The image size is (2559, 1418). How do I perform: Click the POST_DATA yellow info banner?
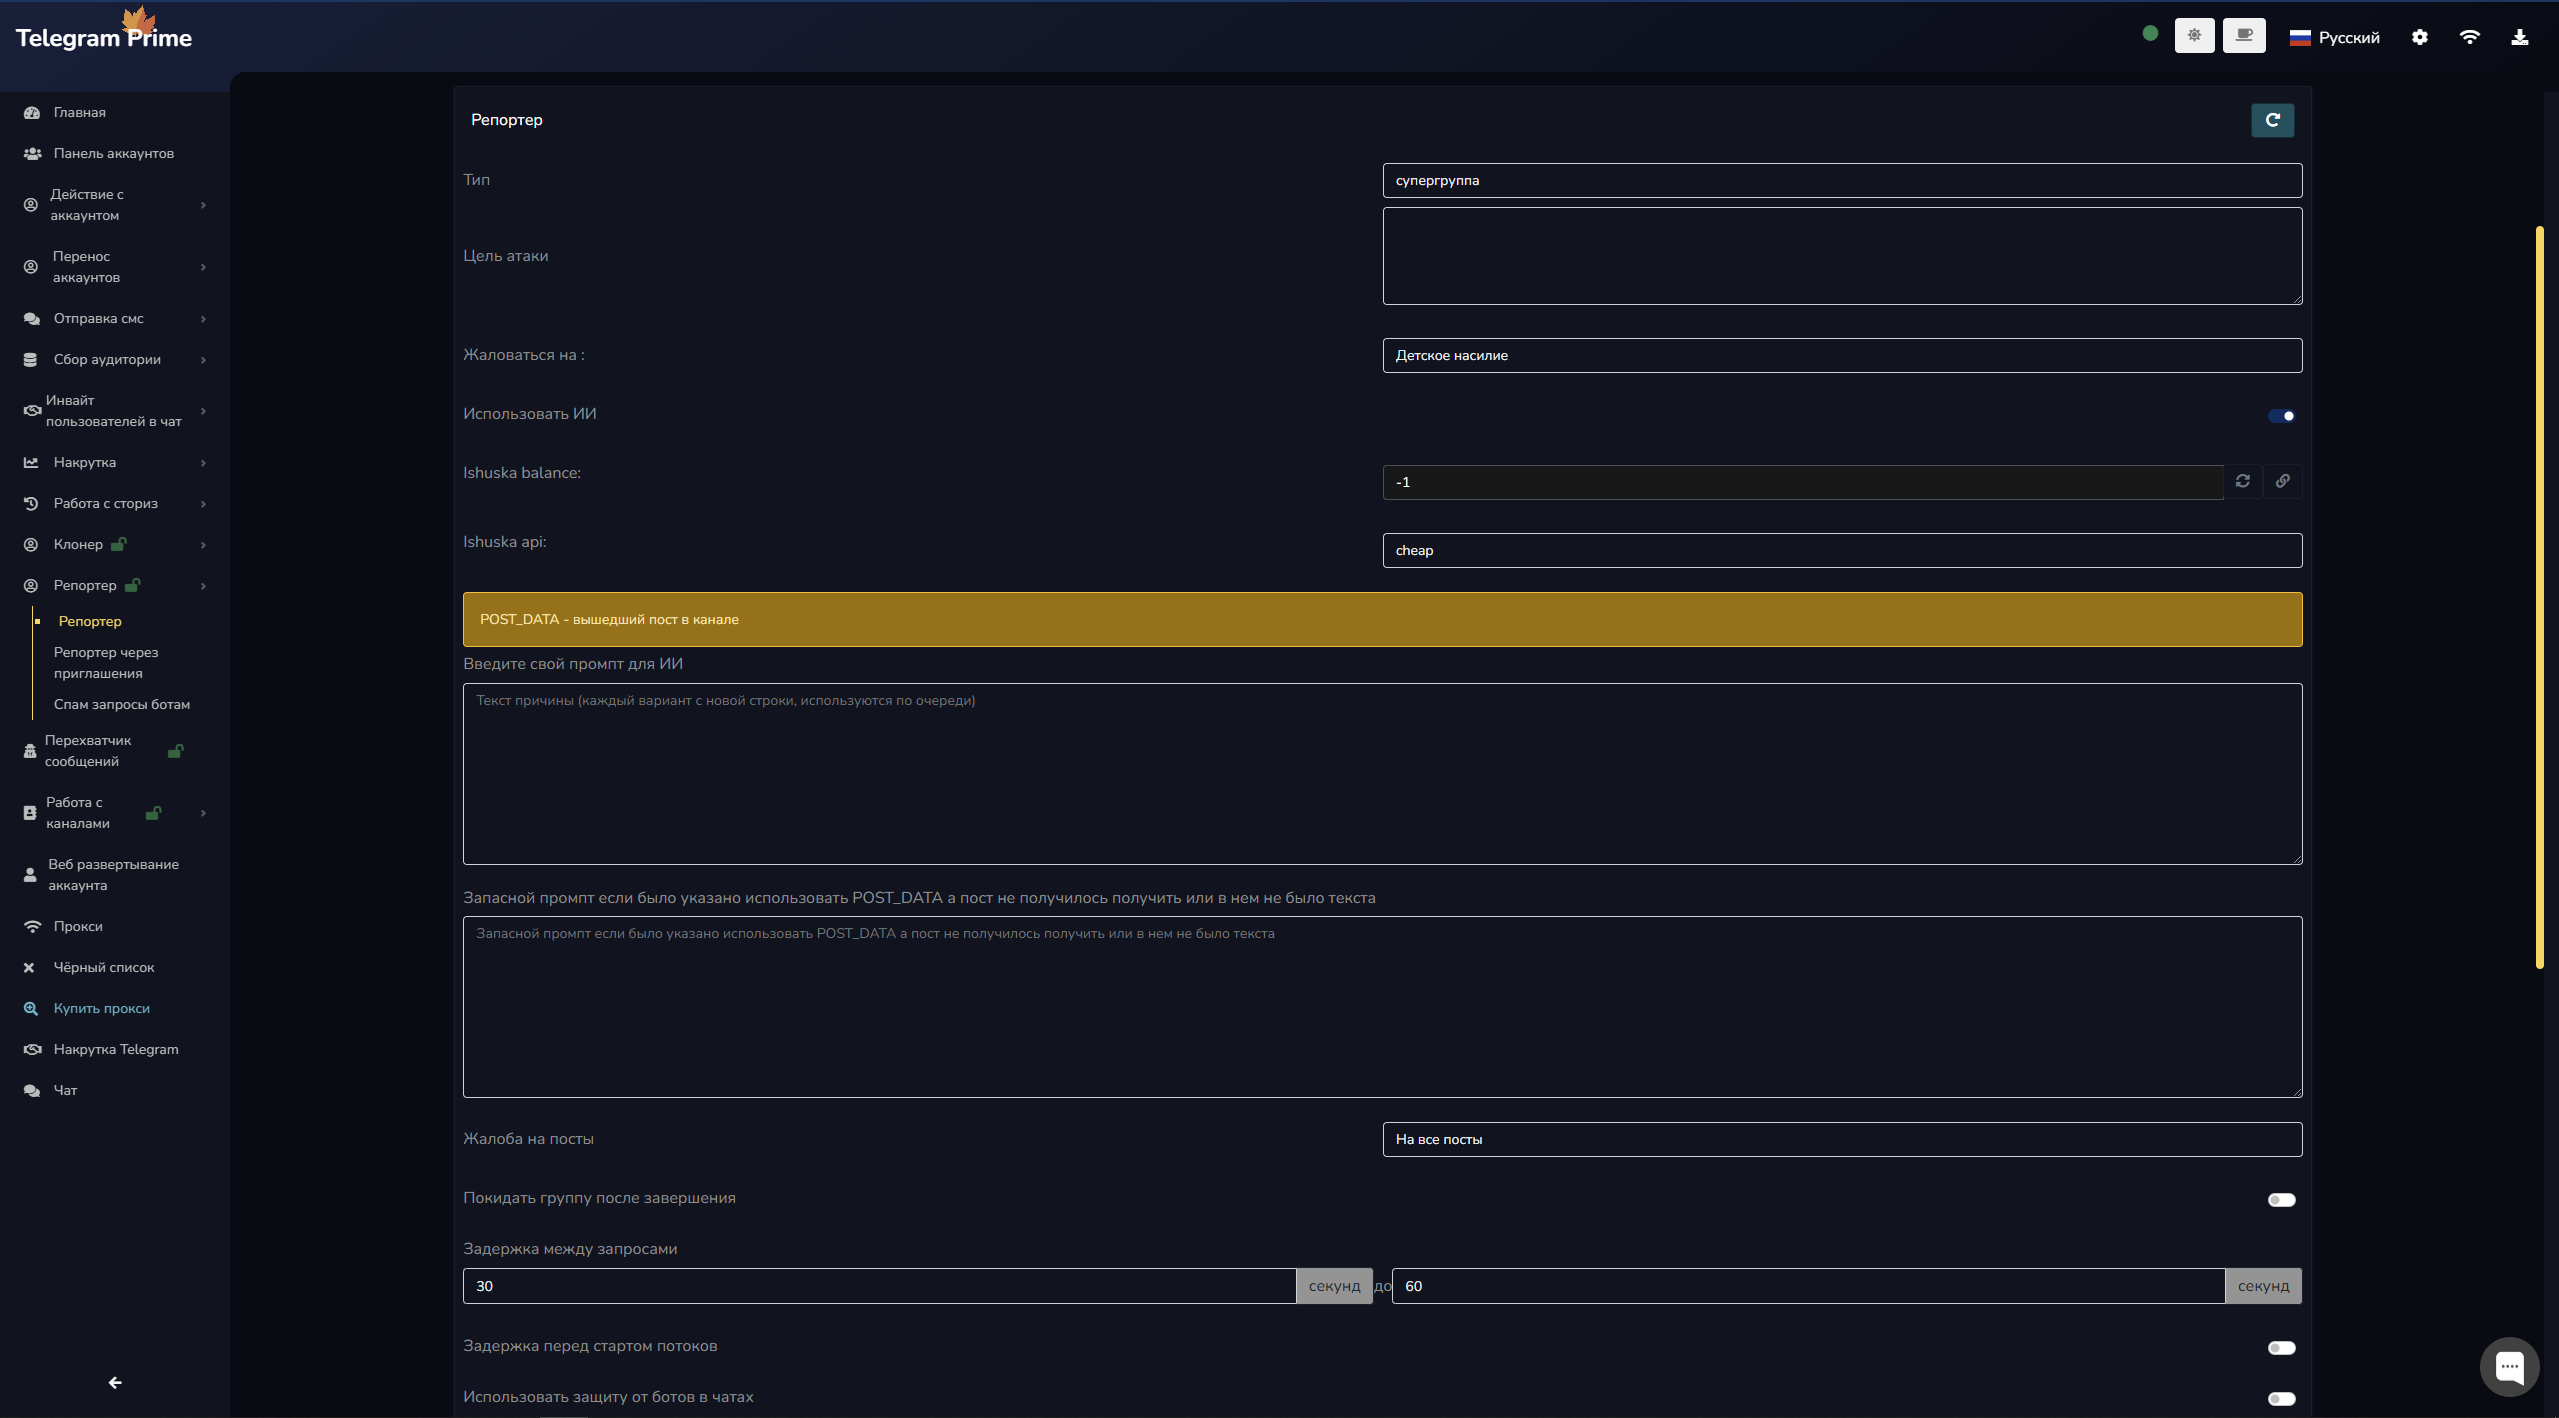(x=1382, y=620)
